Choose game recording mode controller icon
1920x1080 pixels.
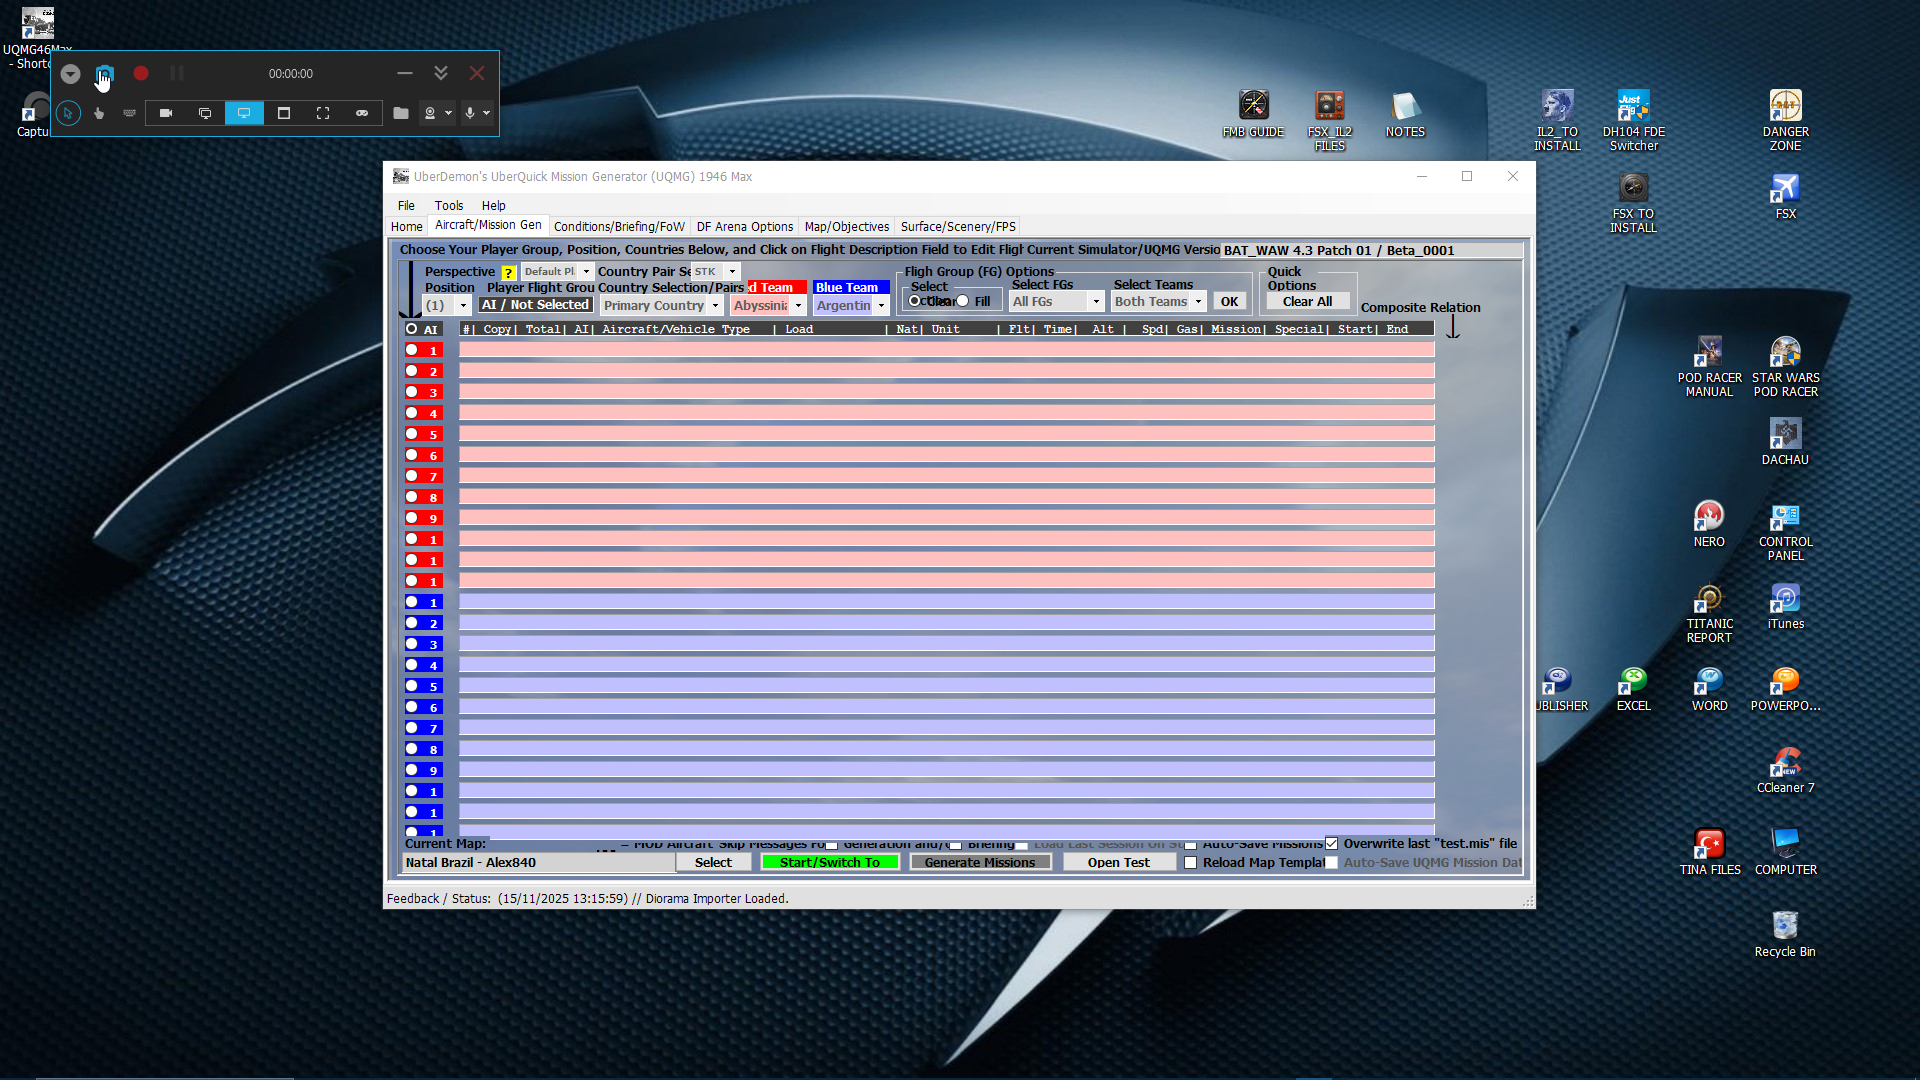[x=362, y=113]
